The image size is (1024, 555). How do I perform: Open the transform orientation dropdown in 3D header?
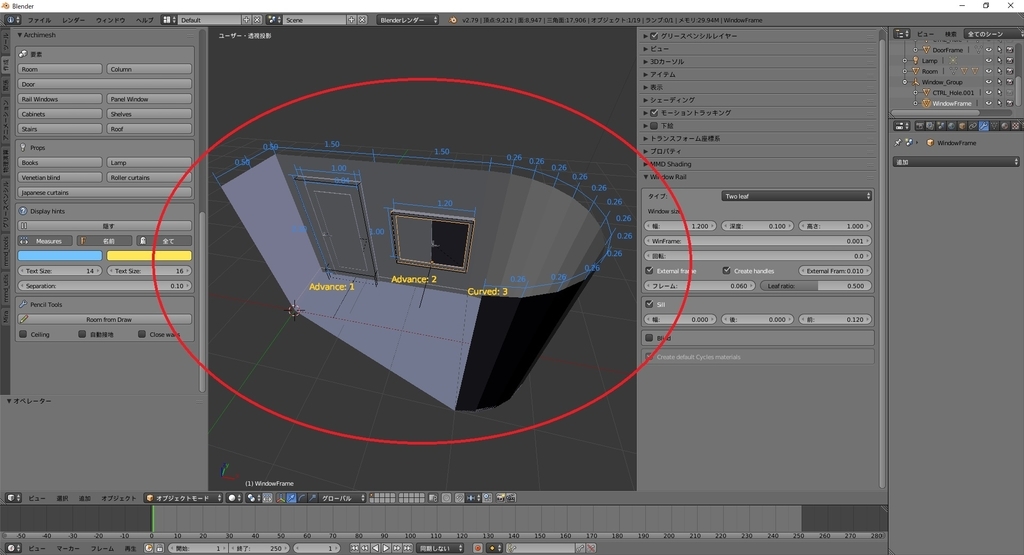342,498
